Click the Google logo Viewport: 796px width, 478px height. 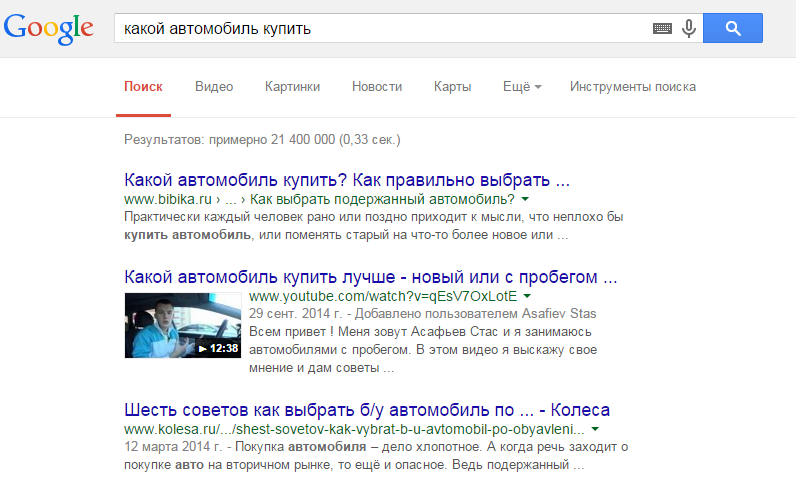point(49,28)
